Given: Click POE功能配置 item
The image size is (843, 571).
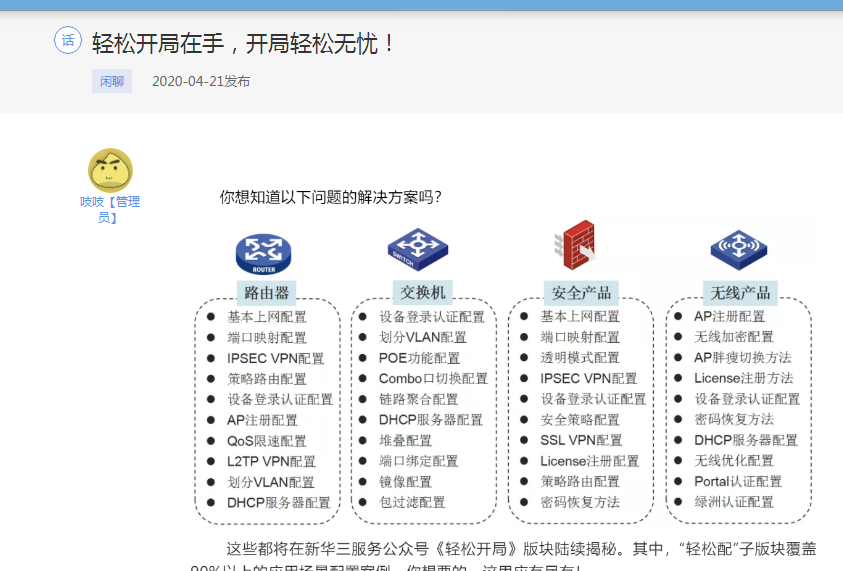Looking at the screenshot, I should click(419, 358).
